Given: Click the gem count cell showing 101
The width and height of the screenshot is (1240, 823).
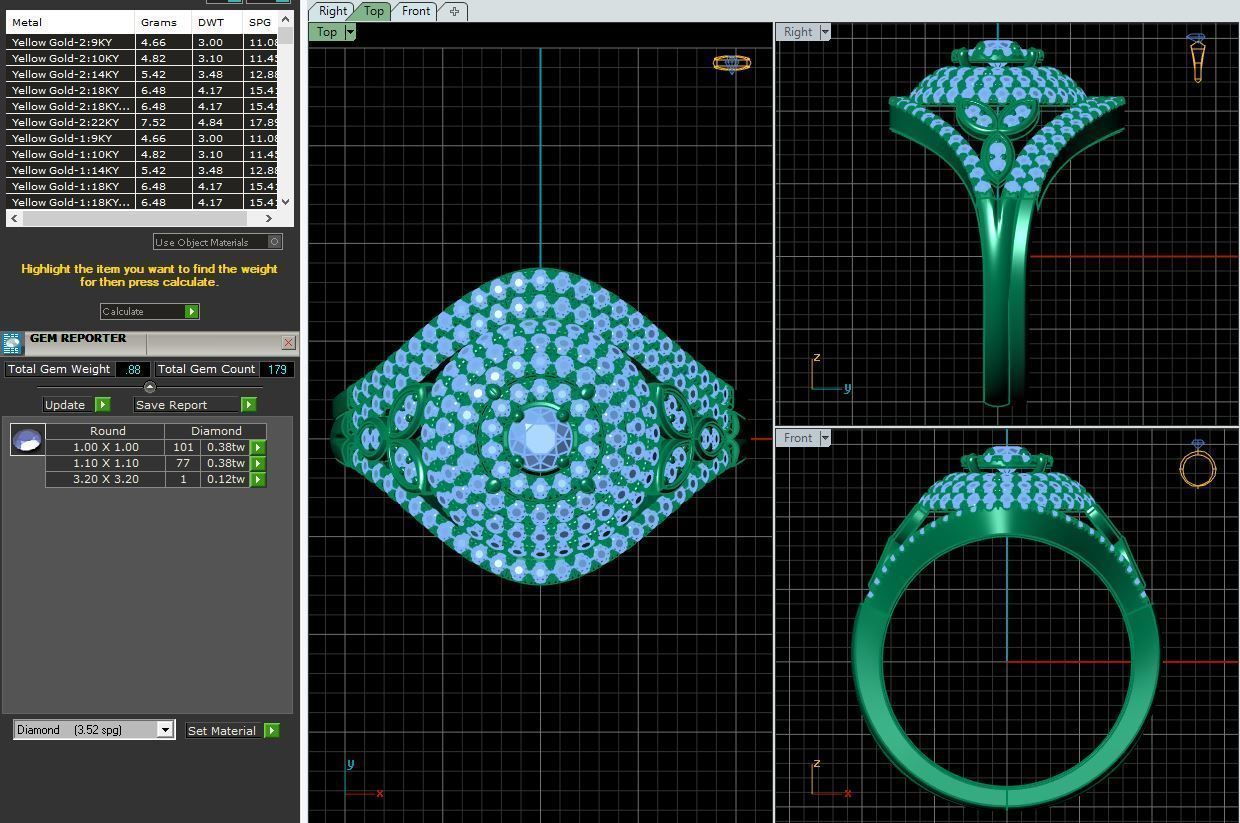Looking at the screenshot, I should click(184, 448).
